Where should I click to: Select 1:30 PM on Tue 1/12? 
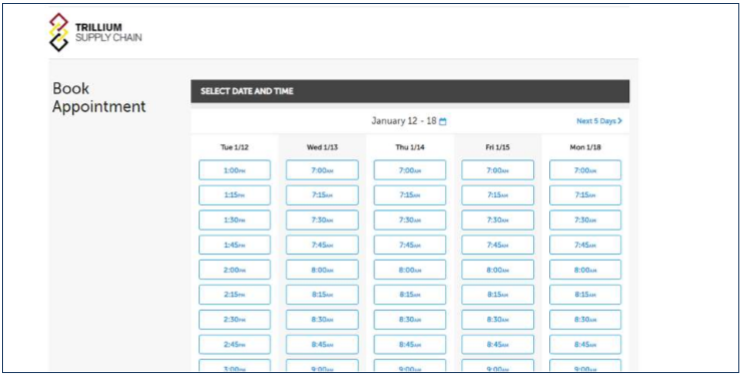(234, 220)
